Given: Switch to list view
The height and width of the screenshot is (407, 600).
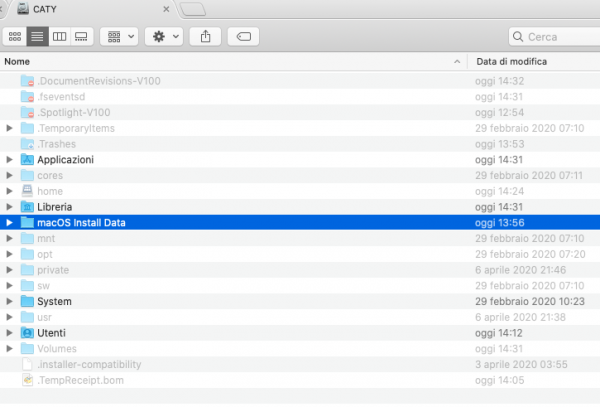Looking at the screenshot, I should click(x=37, y=37).
